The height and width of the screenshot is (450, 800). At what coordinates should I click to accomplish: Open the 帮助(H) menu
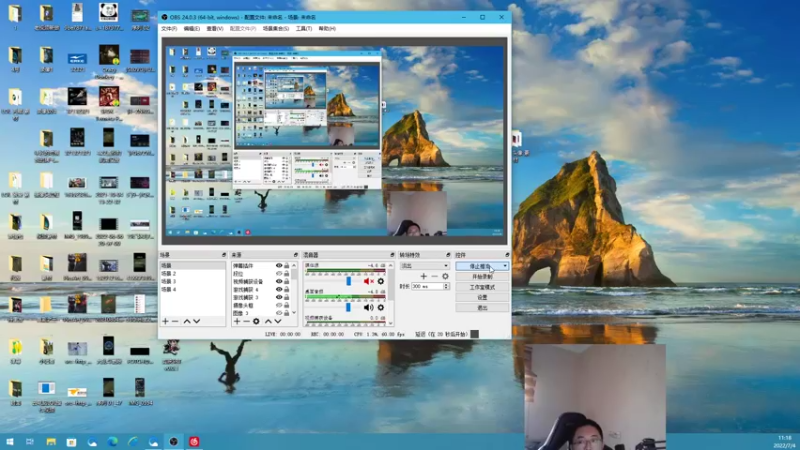(x=327, y=29)
